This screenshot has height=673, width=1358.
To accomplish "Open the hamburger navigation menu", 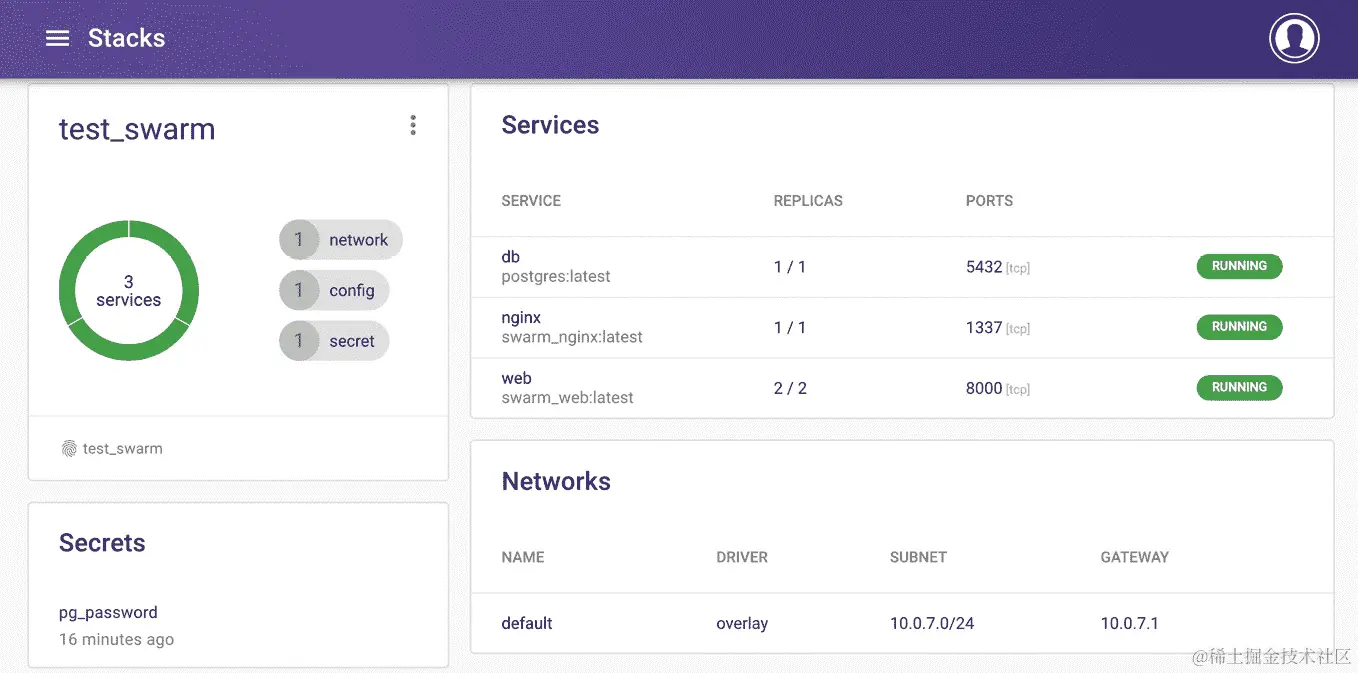I will point(57,38).
